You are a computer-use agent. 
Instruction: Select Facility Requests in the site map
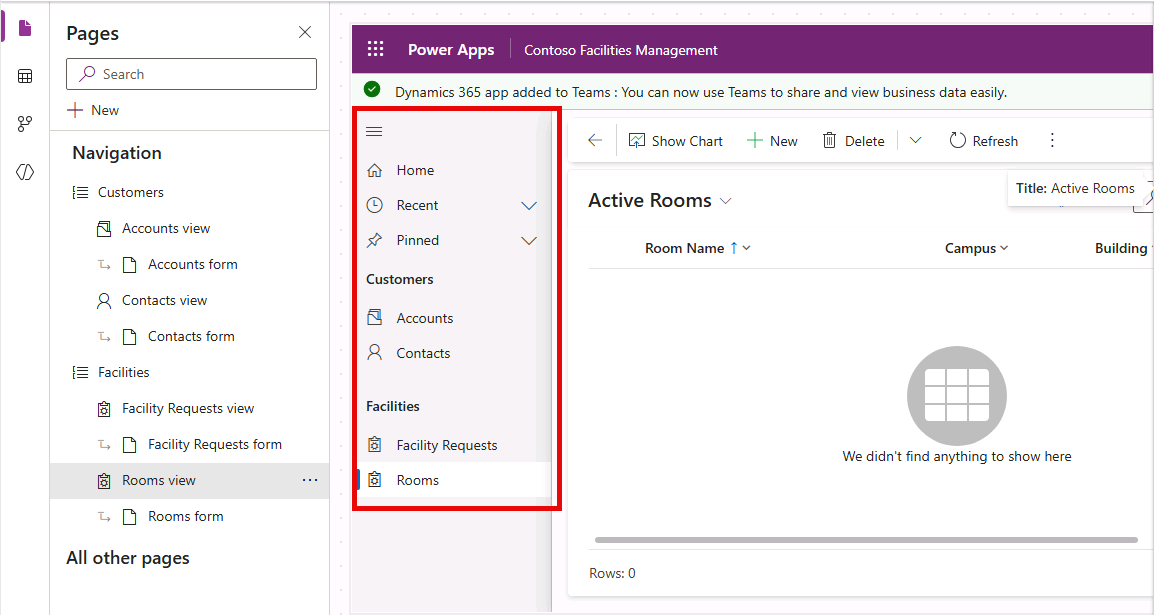(446, 445)
